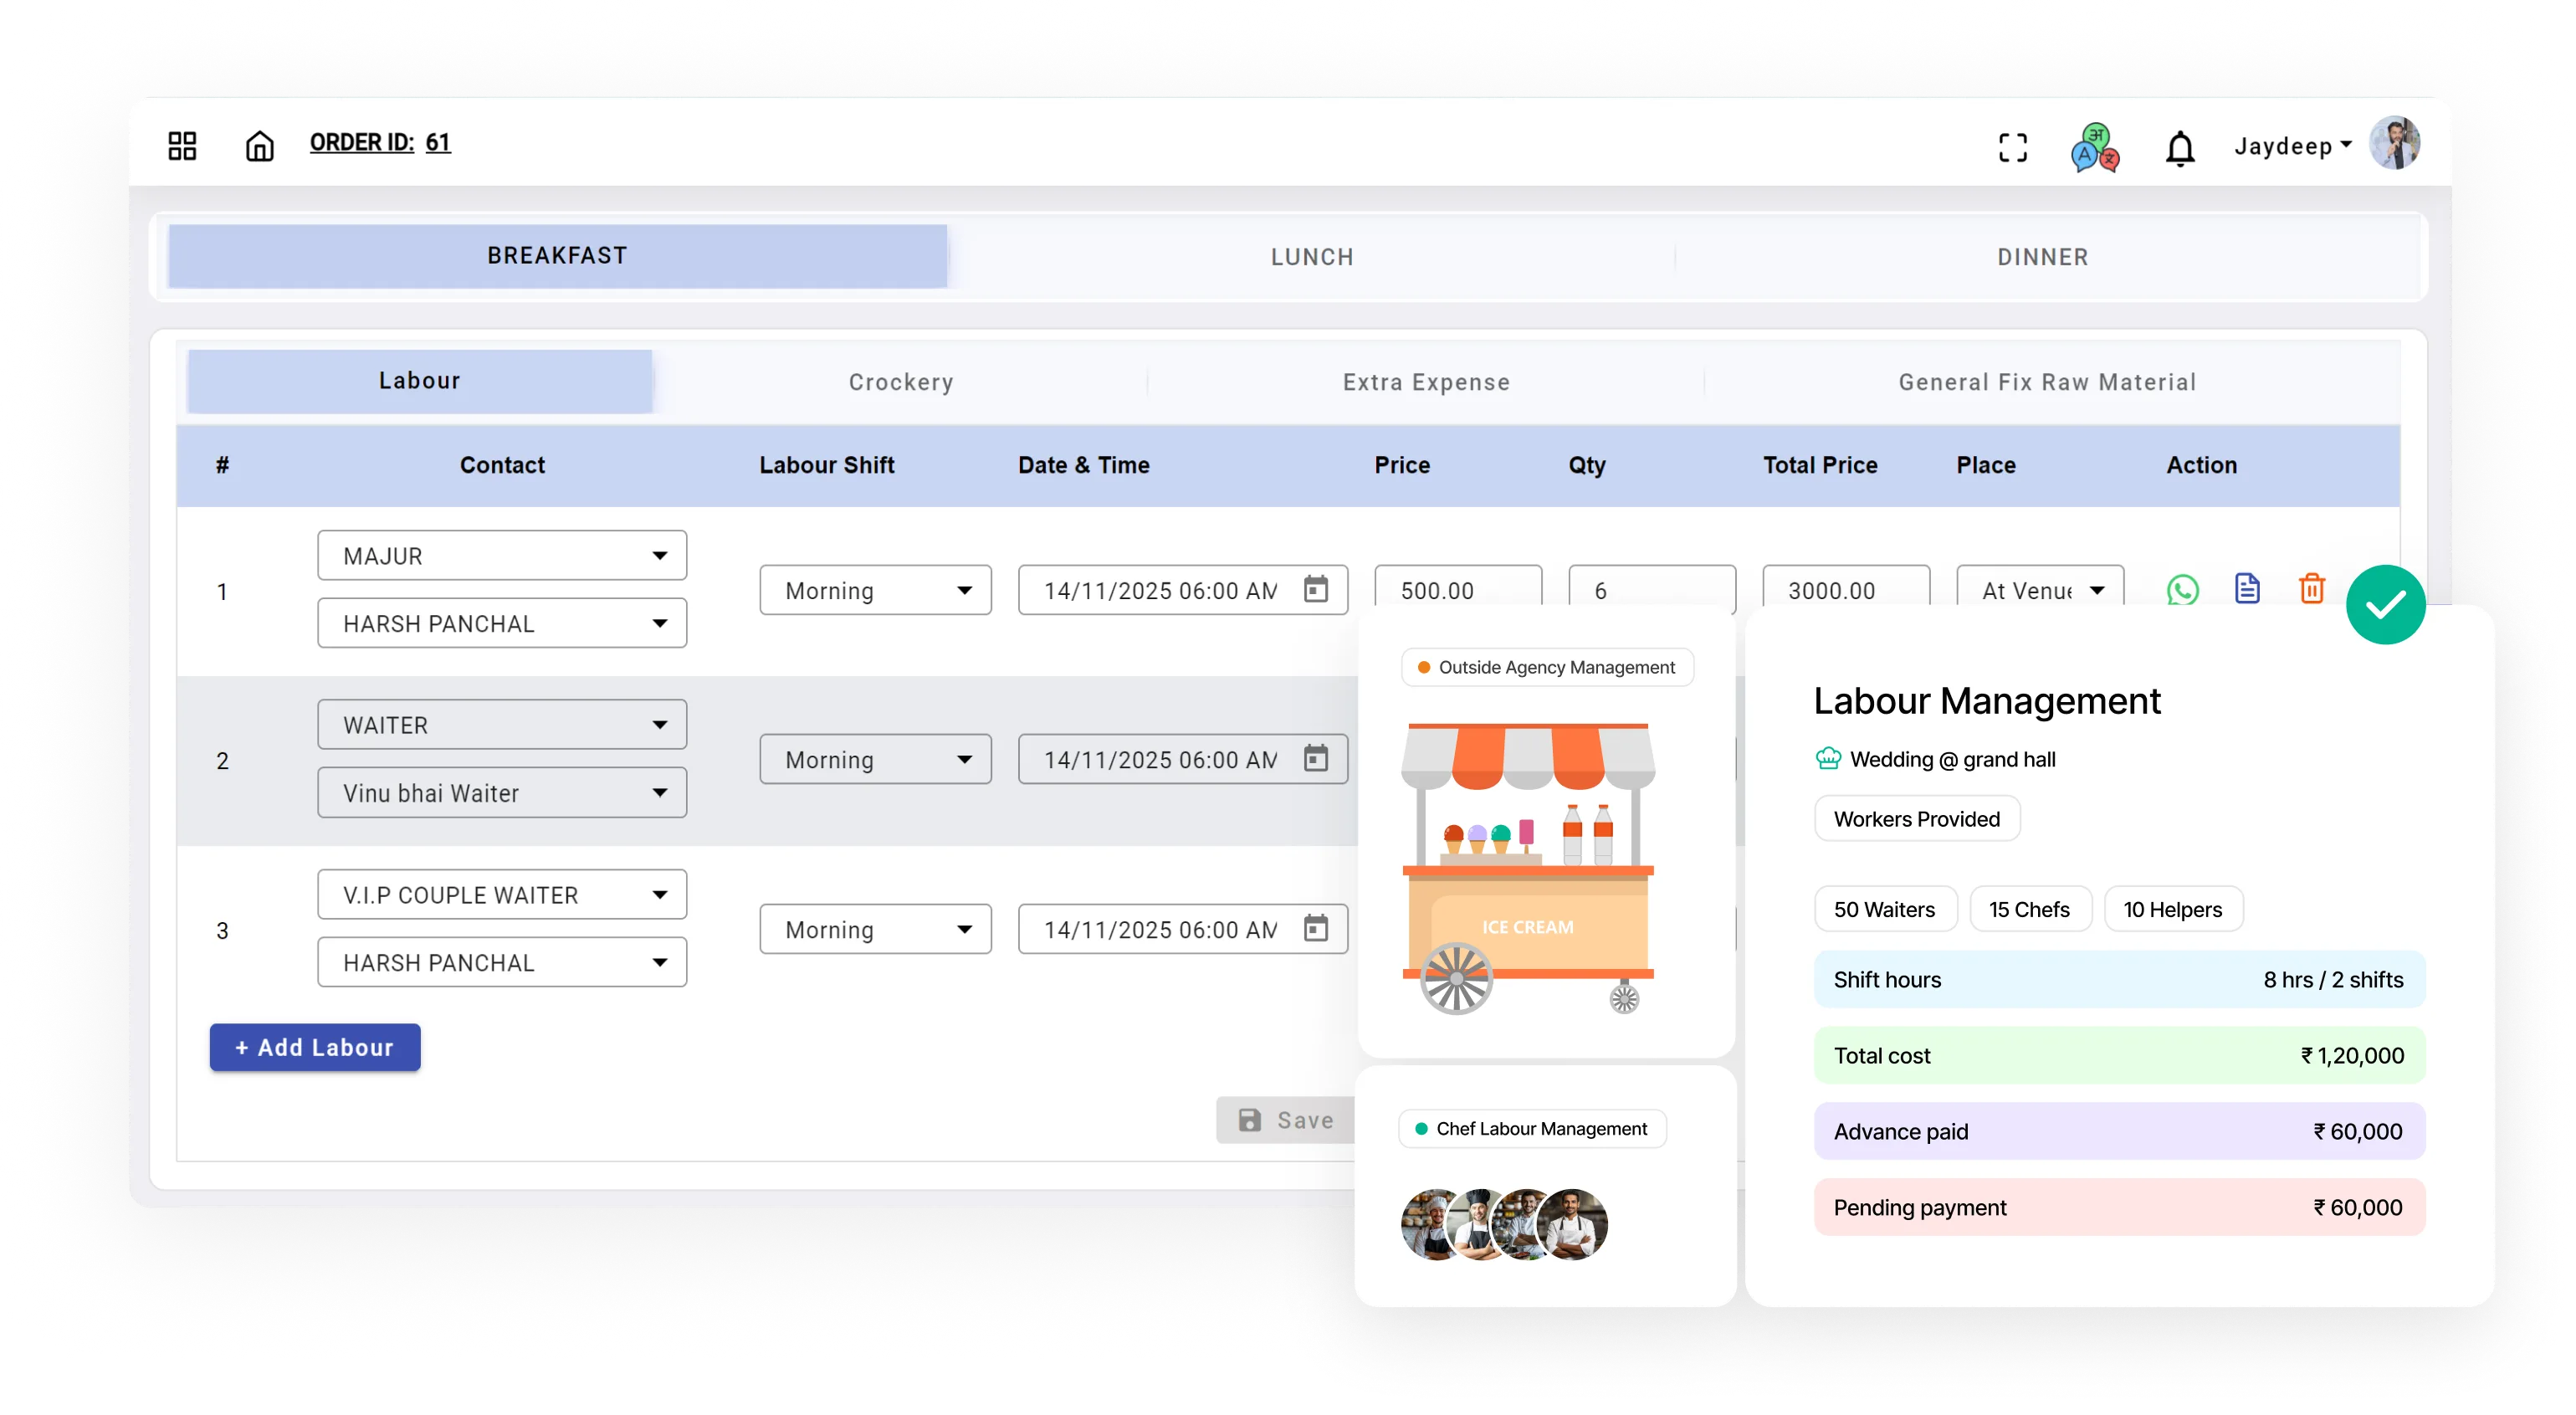
Task: Open notifications via the bell icon
Action: pyautogui.click(x=2180, y=147)
